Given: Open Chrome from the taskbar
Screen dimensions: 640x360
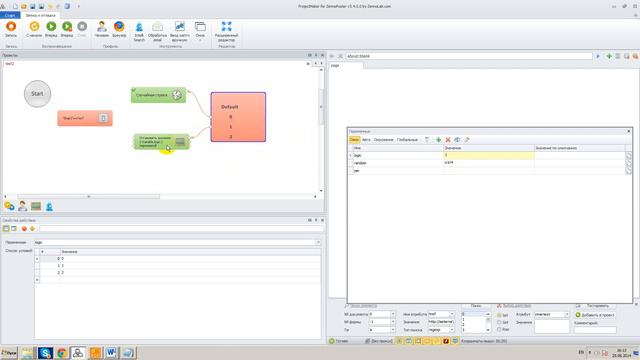Looking at the screenshot, I should click(x=62, y=353).
